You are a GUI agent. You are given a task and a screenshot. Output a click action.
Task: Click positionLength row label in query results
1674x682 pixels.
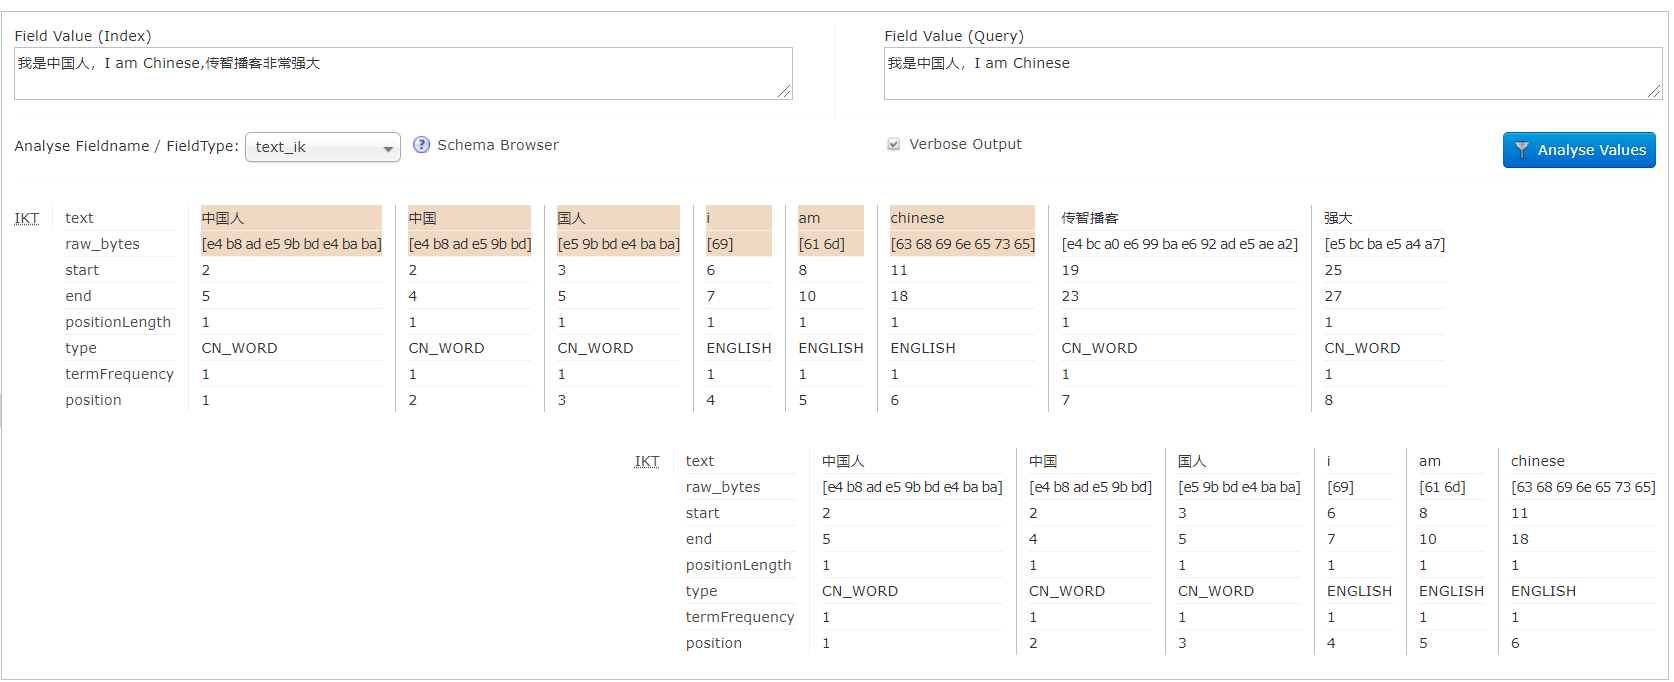[x=738, y=565]
